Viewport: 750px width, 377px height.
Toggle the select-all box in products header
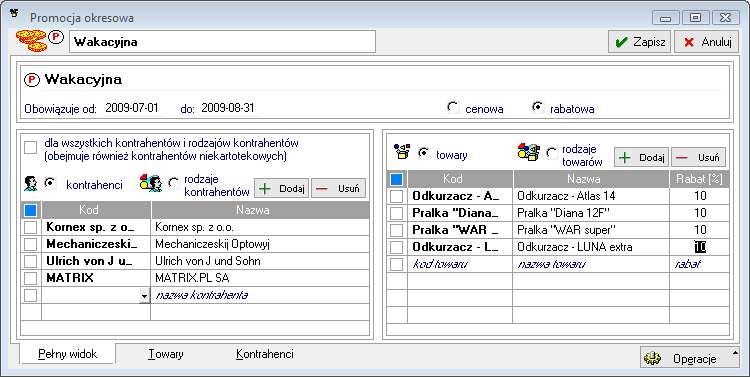coord(397,179)
